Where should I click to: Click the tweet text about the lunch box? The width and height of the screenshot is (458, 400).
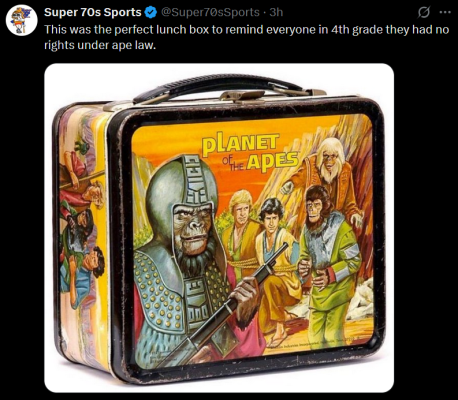pos(247,37)
